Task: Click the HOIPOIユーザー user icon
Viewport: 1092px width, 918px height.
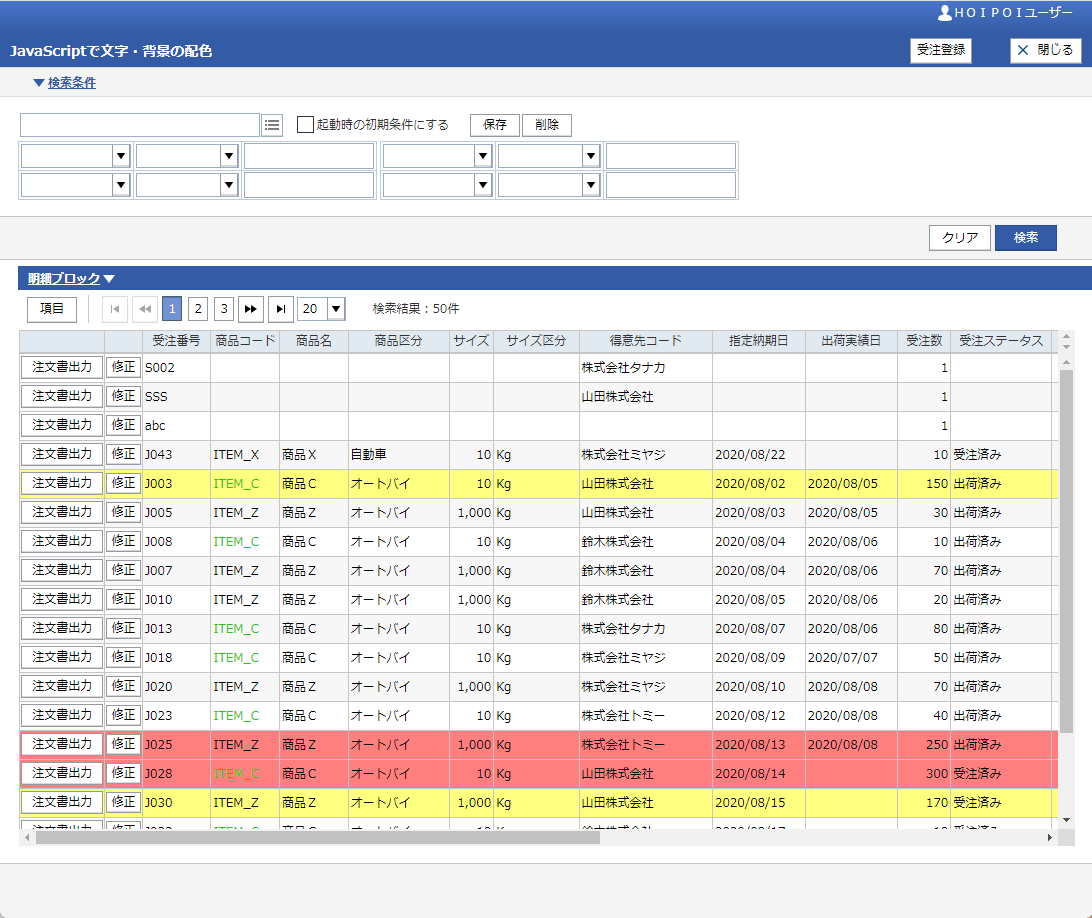Action: (944, 13)
